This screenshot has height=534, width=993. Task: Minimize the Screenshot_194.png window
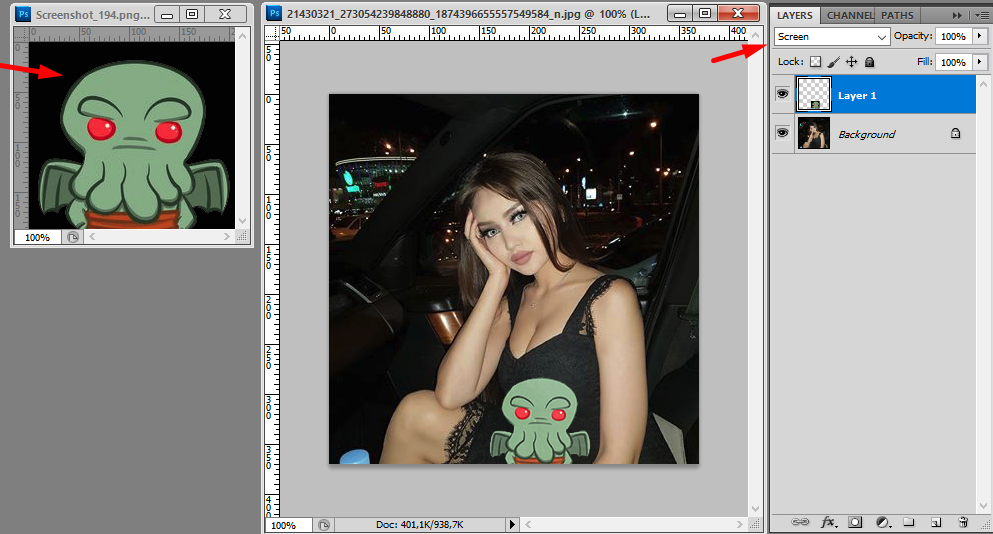(x=167, y=14)
